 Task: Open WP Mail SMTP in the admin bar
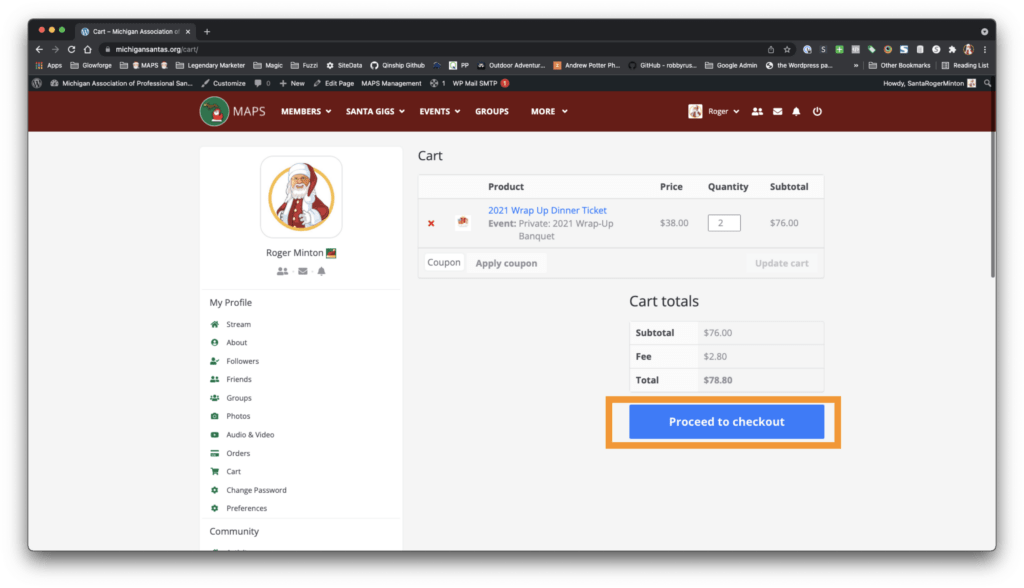pos(481,84)
